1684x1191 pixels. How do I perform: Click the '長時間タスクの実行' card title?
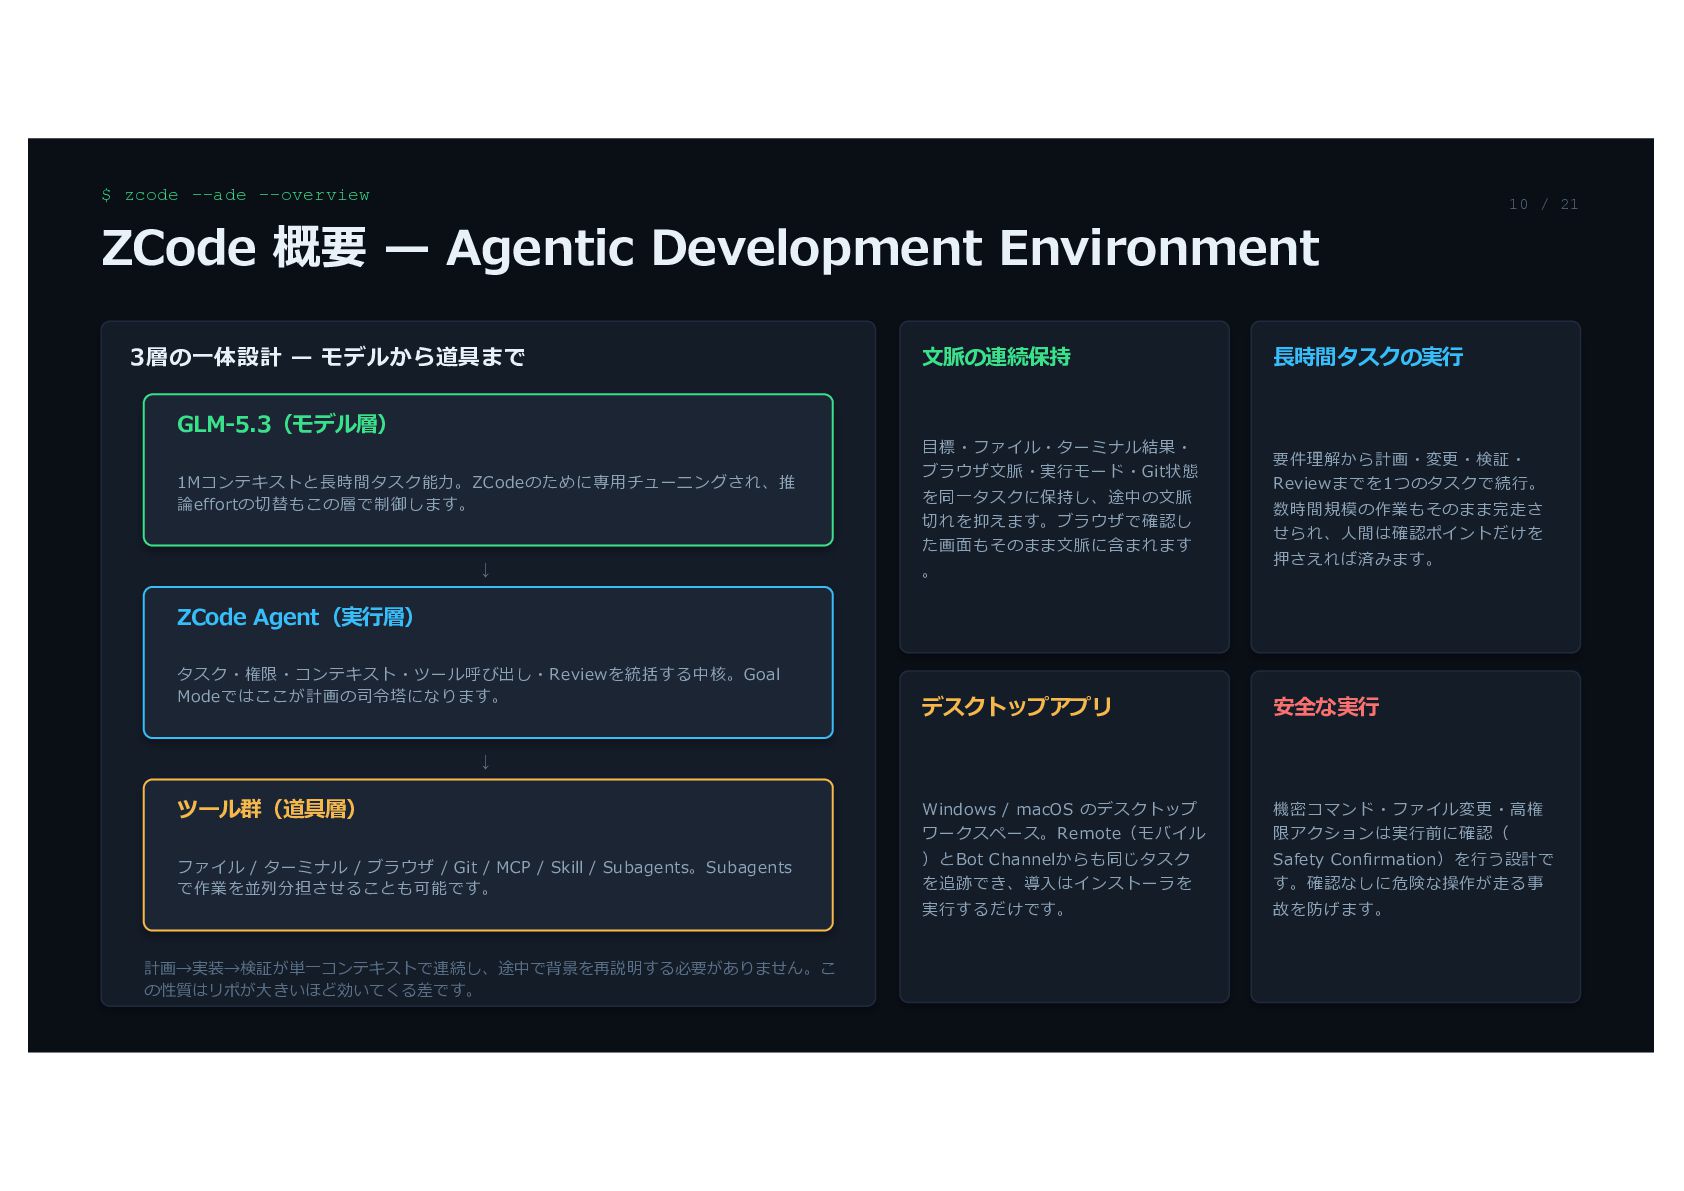point(1367,357)
